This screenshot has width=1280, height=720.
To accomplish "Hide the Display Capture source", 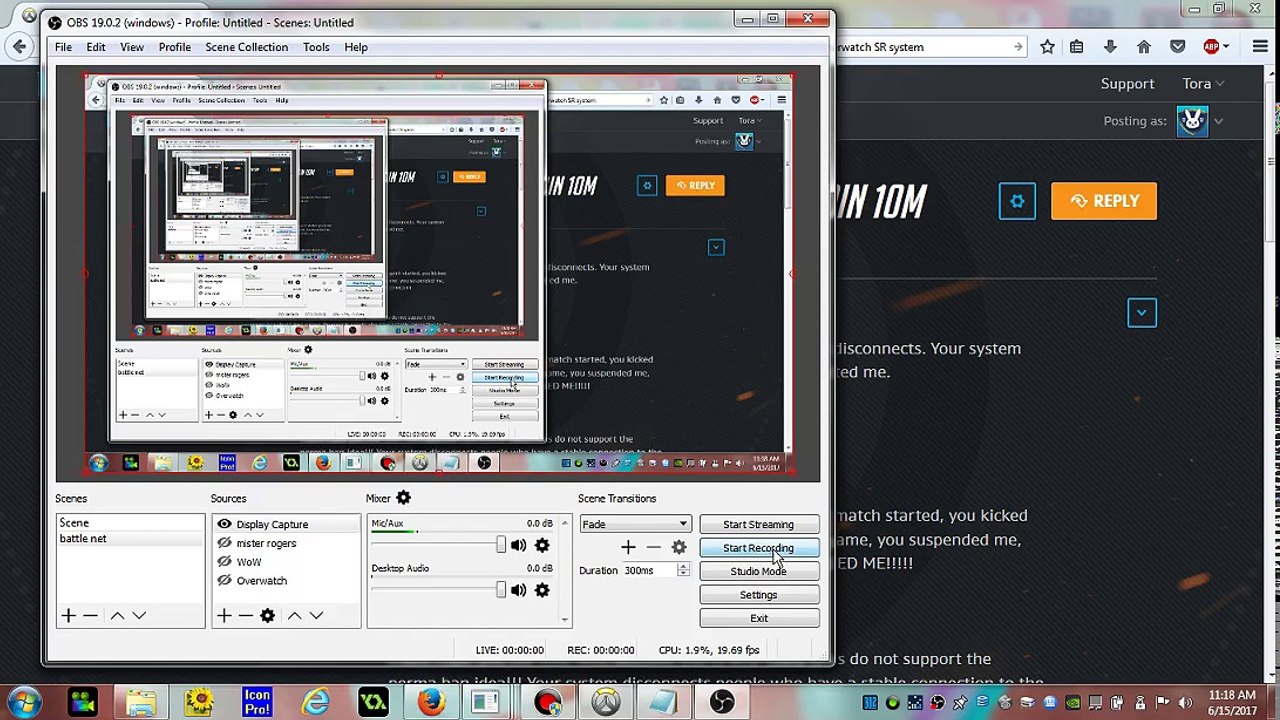I will (224, 524).
